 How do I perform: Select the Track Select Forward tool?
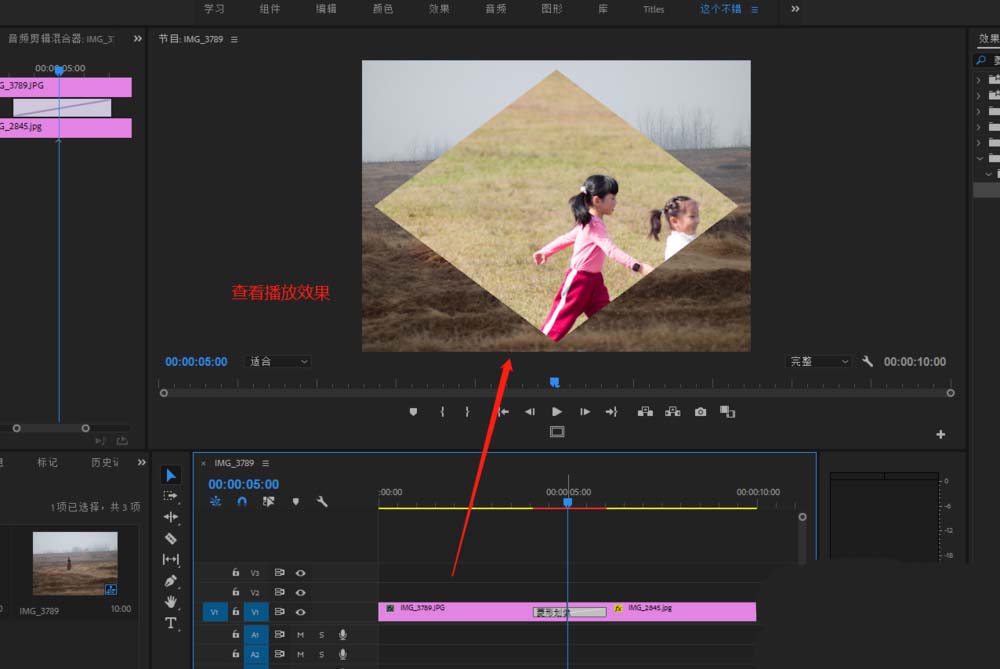point(171,496)
